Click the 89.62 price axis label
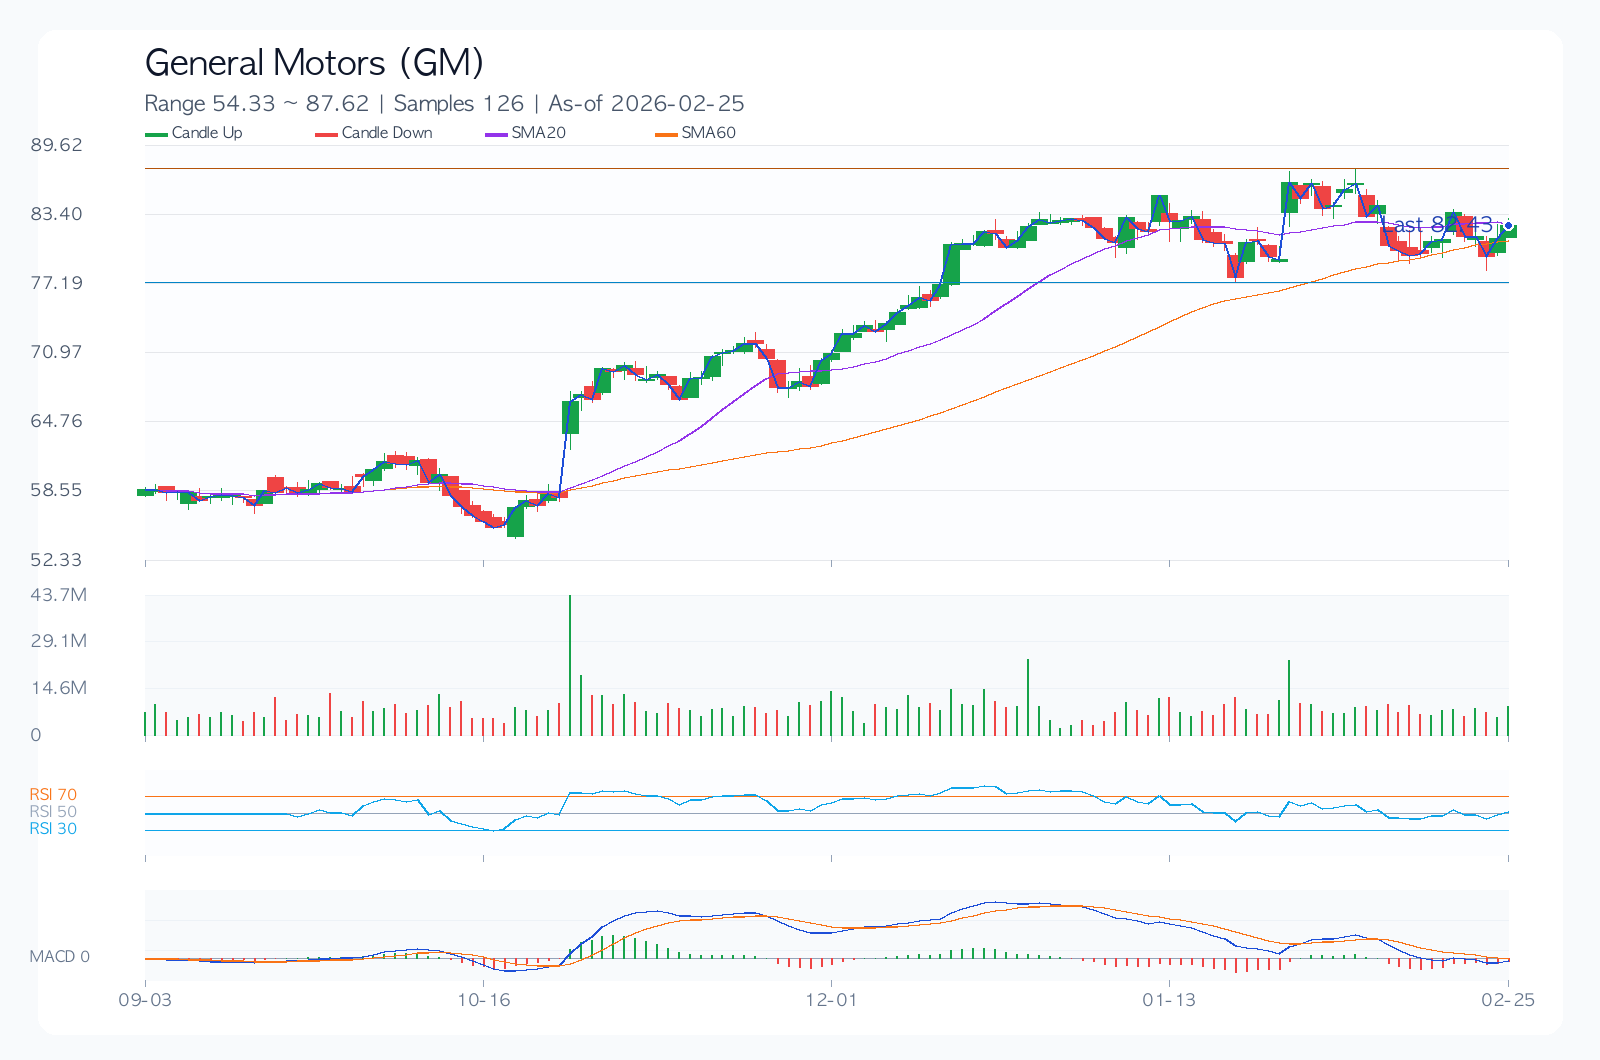This screenshot has width=1600, height=1060. [57, 145]
